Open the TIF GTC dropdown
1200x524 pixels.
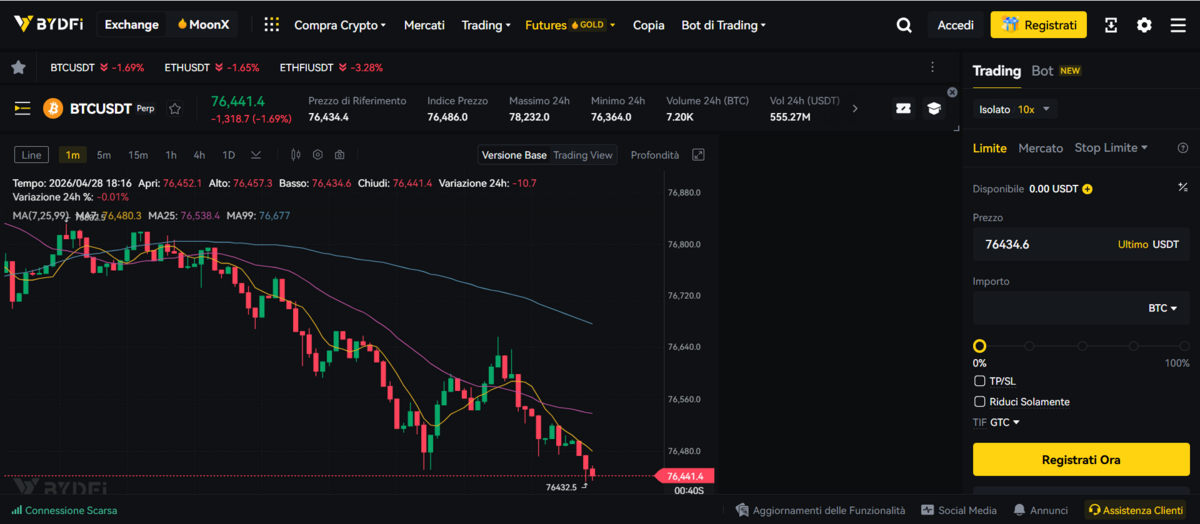coord(1004,423)
